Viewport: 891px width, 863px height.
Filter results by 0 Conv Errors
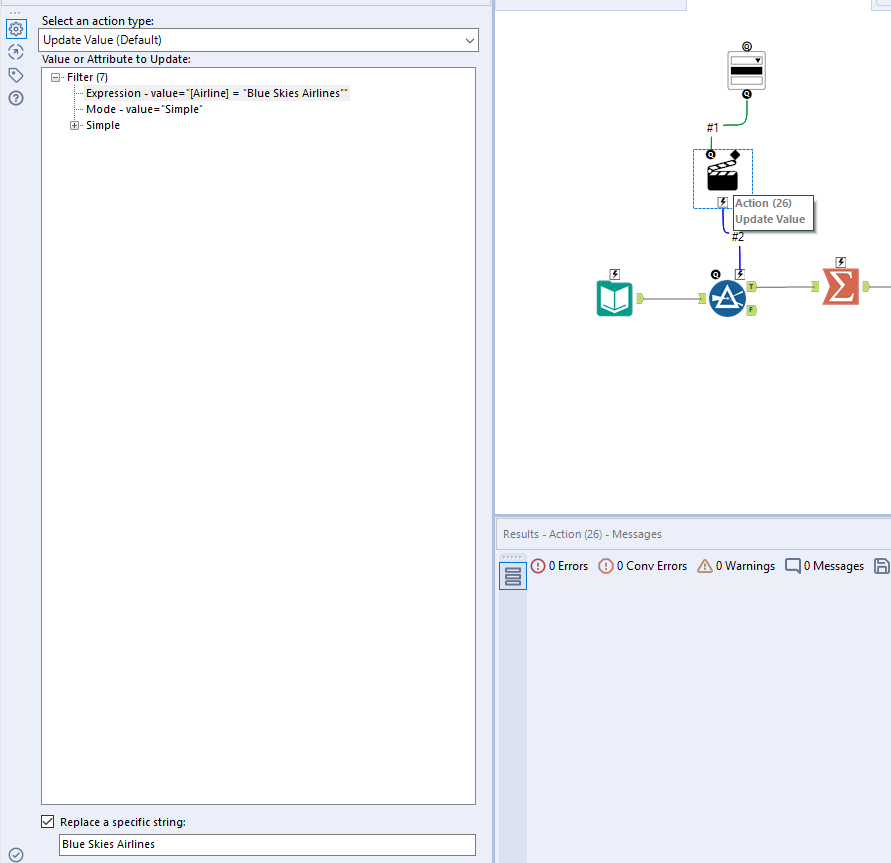643,566
